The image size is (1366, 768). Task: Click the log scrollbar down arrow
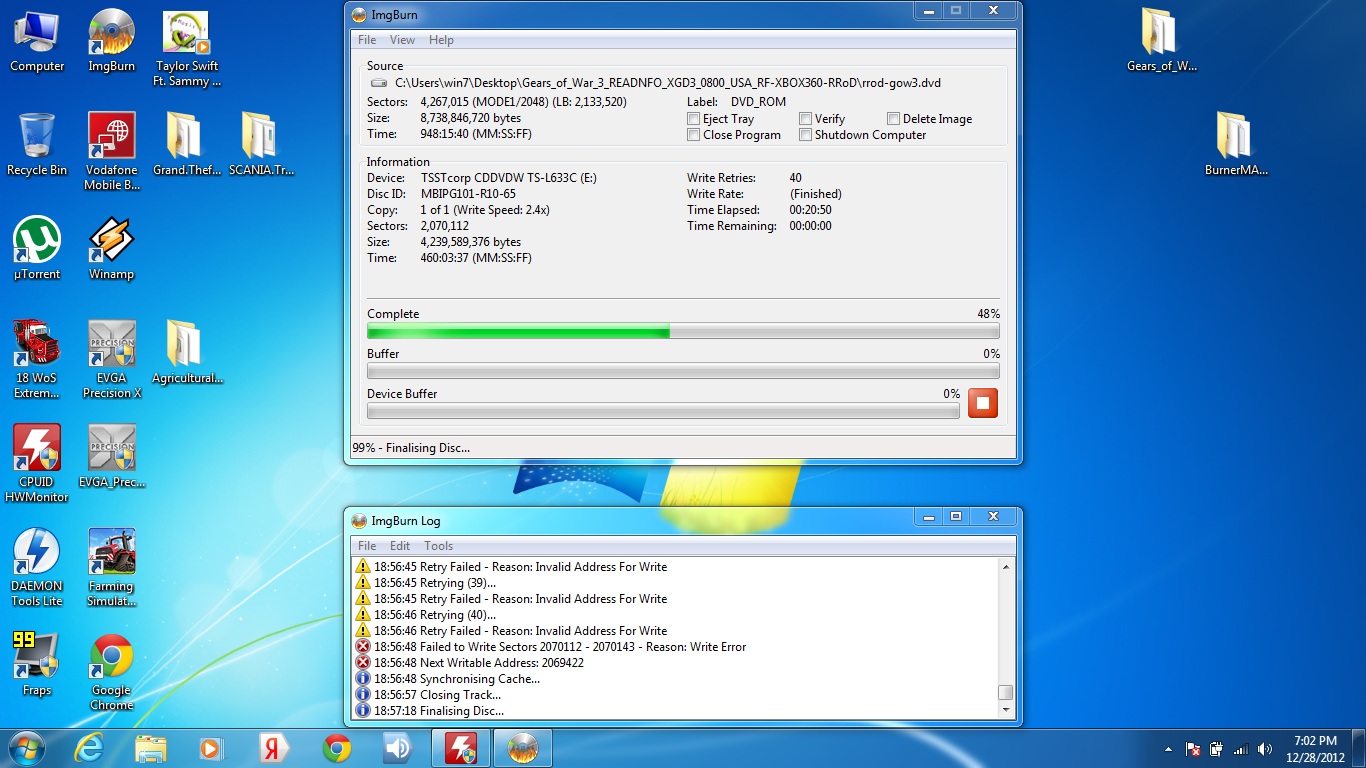[x=1006, y=710]
